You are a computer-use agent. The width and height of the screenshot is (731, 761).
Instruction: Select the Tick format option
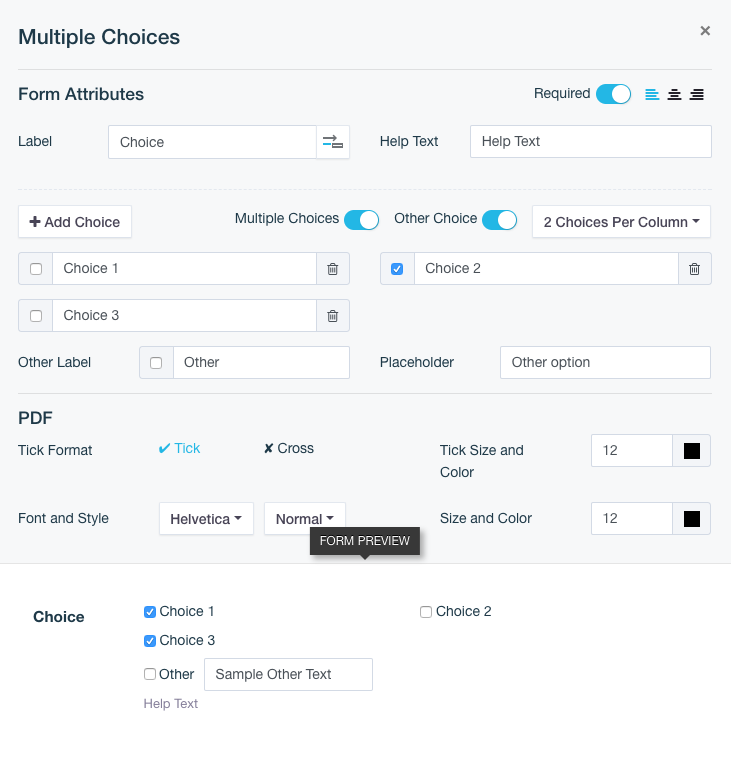(180, 449)
